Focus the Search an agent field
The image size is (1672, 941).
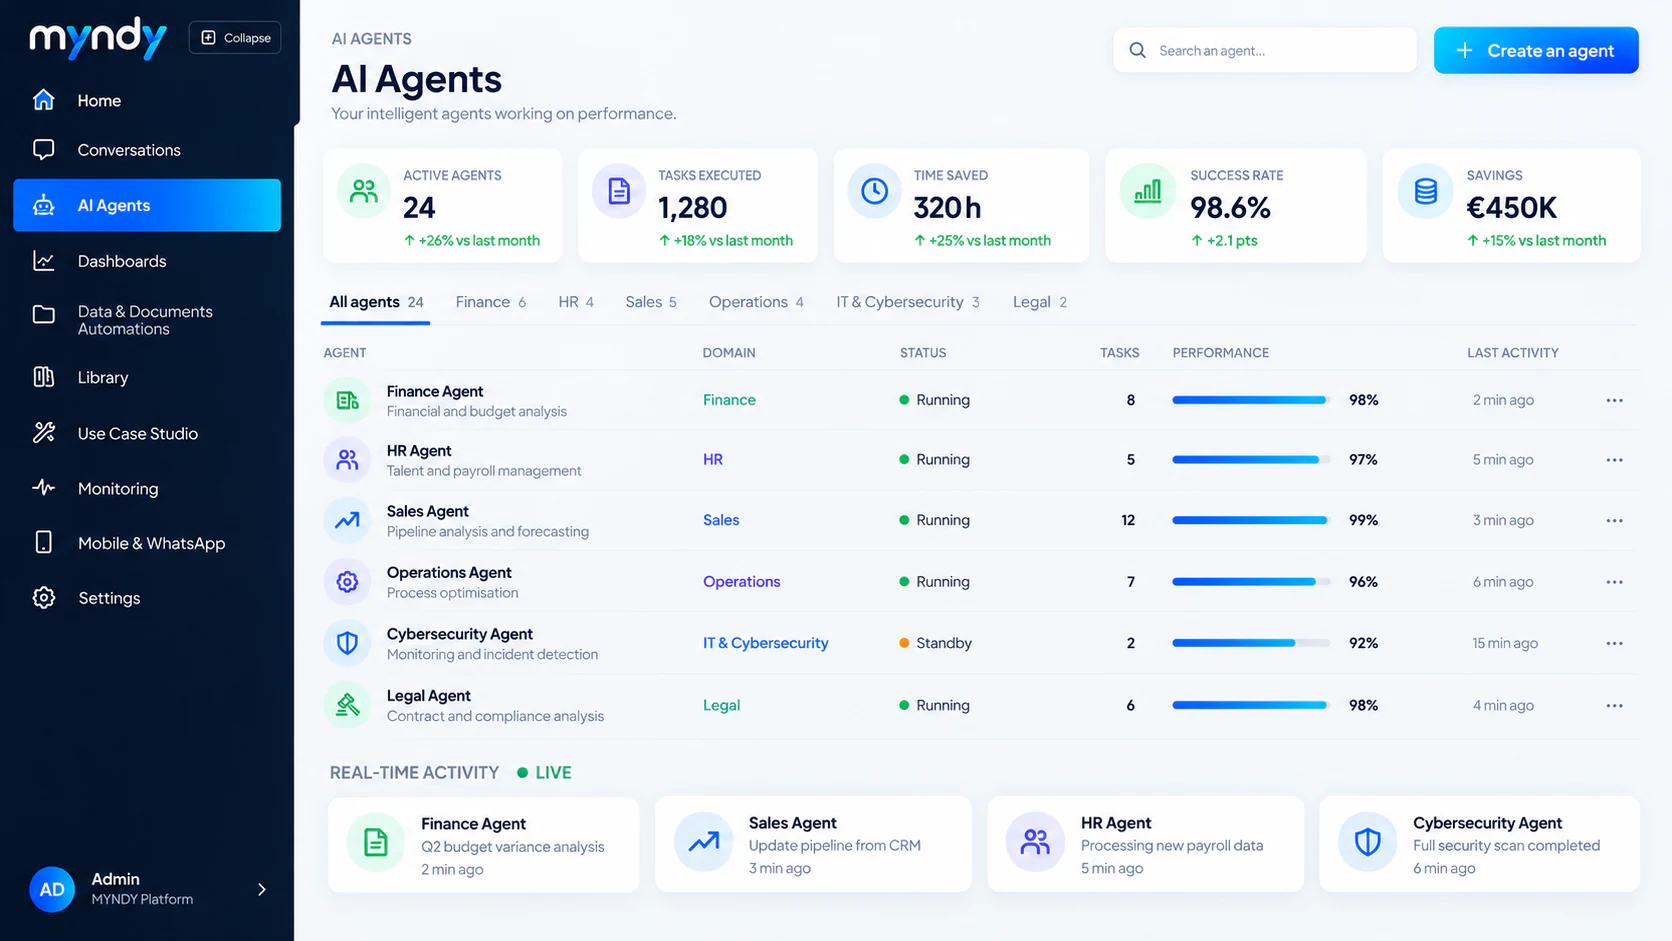click(x=1265, y=50)
